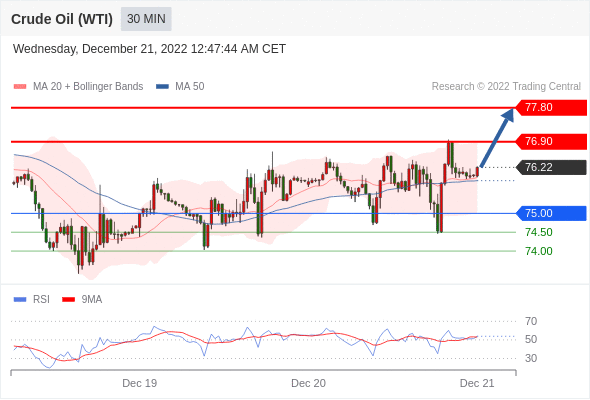This screenshot has width=590, height=400.
Task: Click the 9MA legend swatch
Action: 68,300
